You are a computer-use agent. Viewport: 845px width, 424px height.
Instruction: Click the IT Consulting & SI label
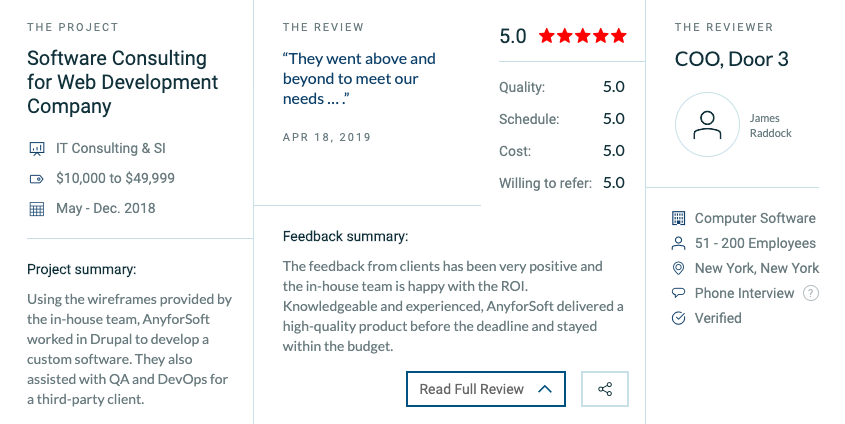(x=110, y=148)
